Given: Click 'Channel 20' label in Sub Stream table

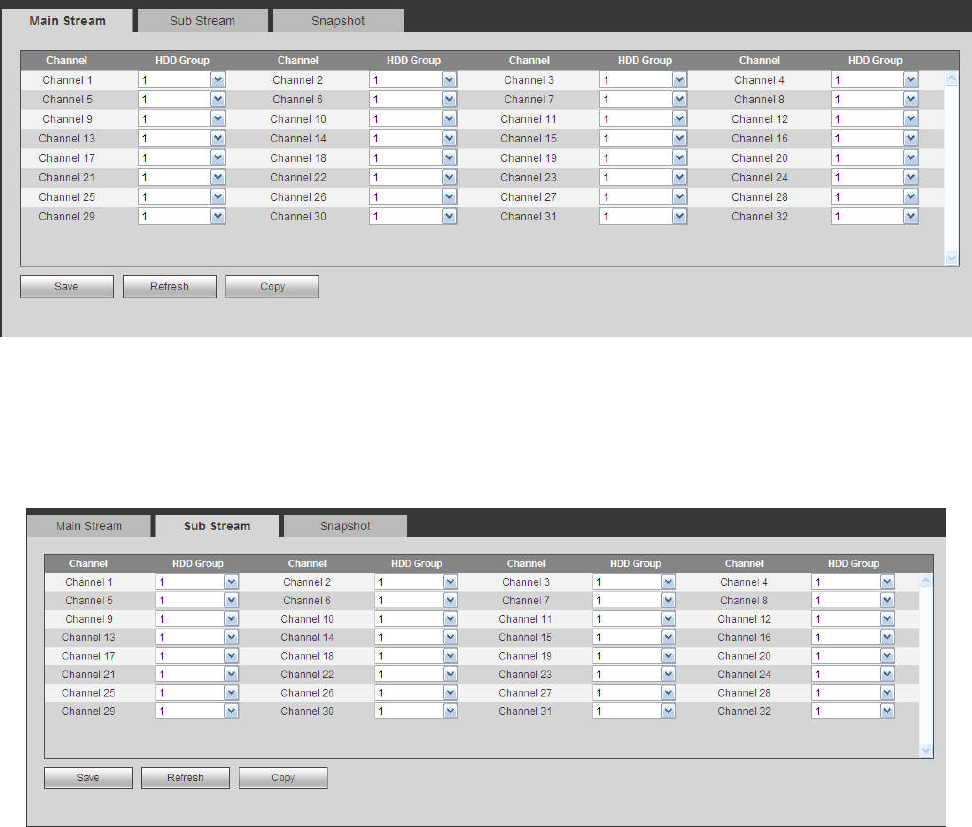Looking at the screenshot, I should coord(744,656).
